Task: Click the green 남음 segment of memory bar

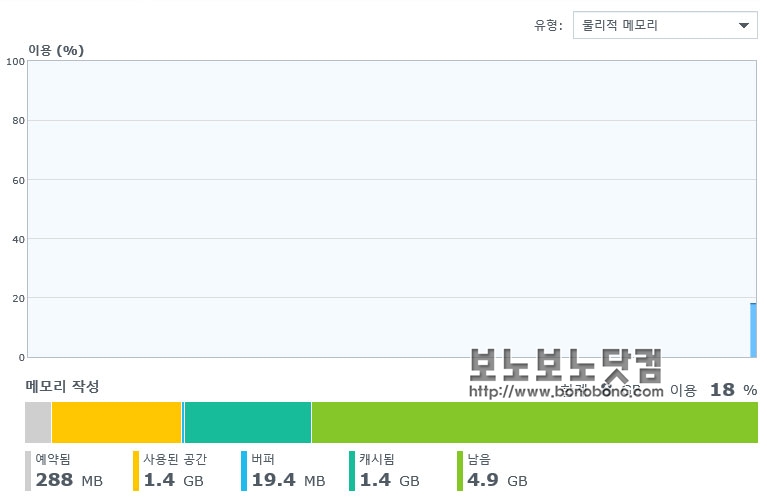Action: (x=535, y=422)
